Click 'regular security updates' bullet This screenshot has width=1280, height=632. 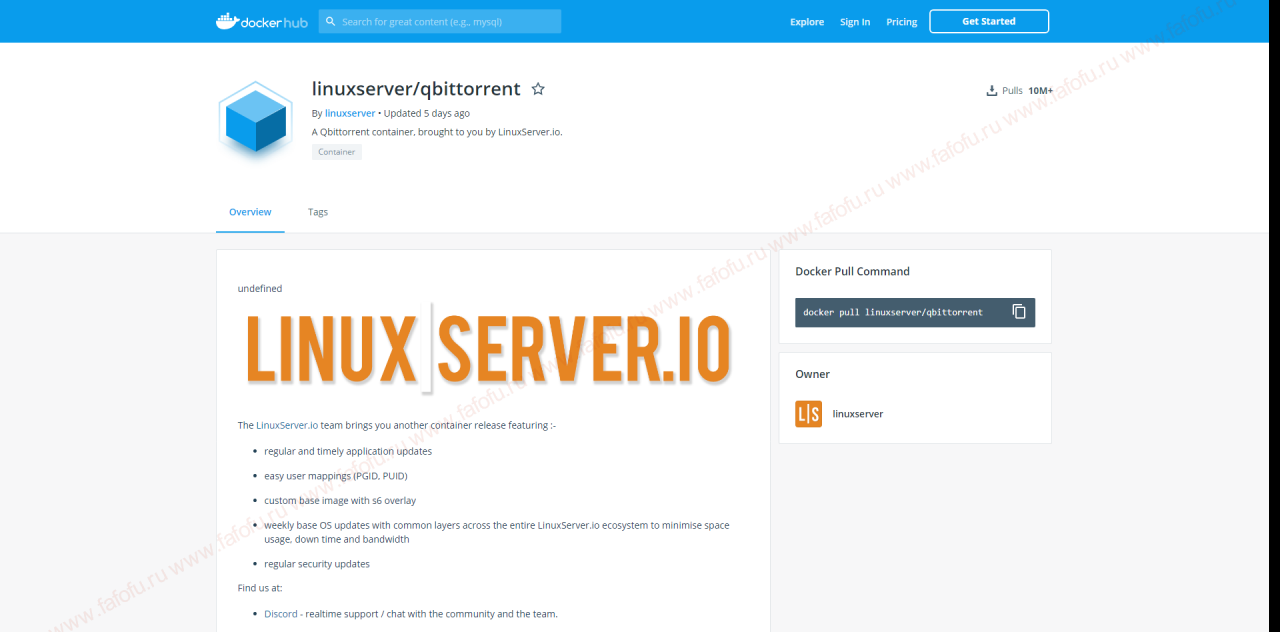(317, 564)
